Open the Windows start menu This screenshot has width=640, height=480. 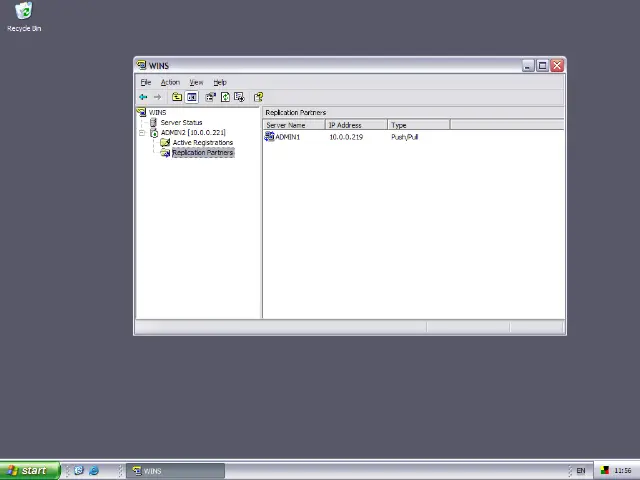pyautogui.click(x=30, y=471)
